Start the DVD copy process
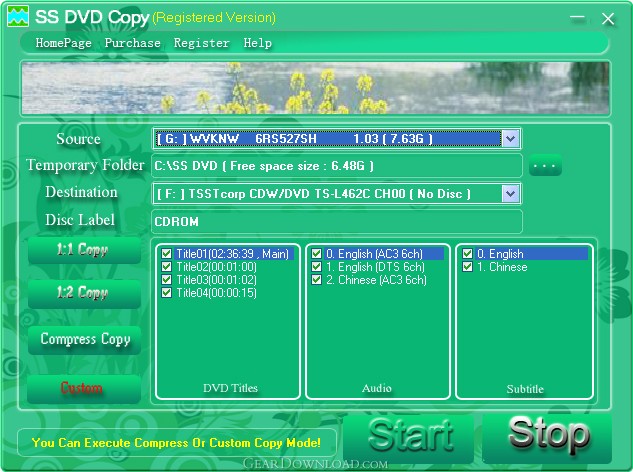 tap(409, 438)
